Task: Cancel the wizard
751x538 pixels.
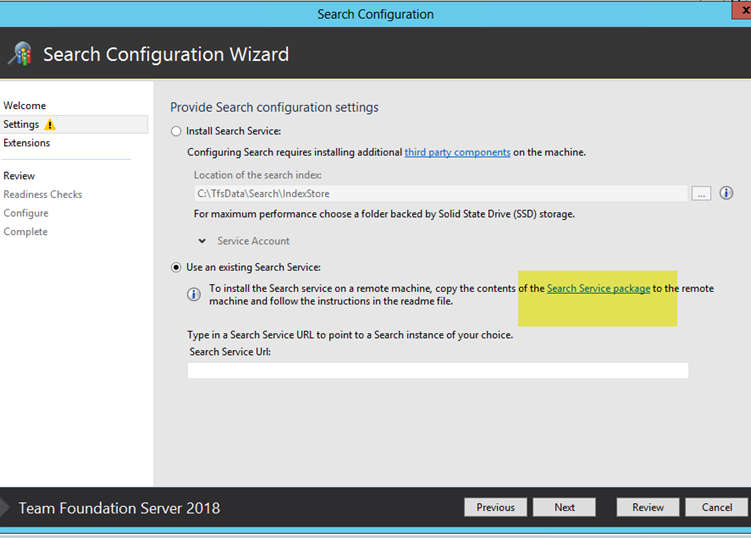Action: point(717,507)
